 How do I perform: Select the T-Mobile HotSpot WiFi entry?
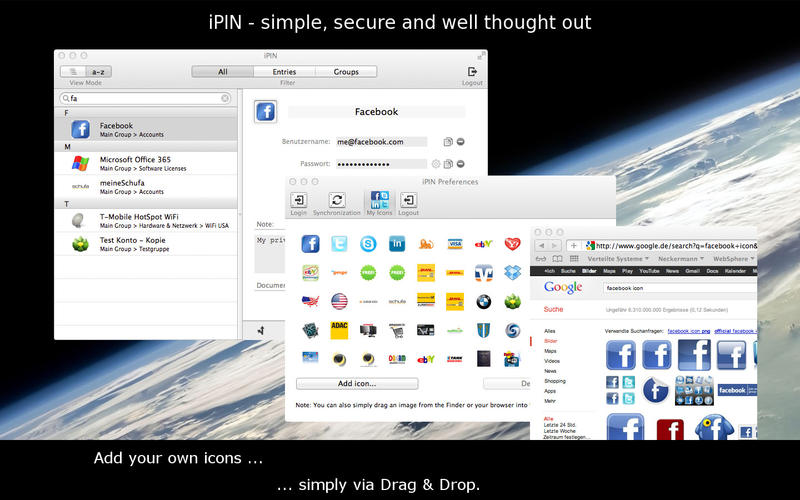click(x=146, y=220)
